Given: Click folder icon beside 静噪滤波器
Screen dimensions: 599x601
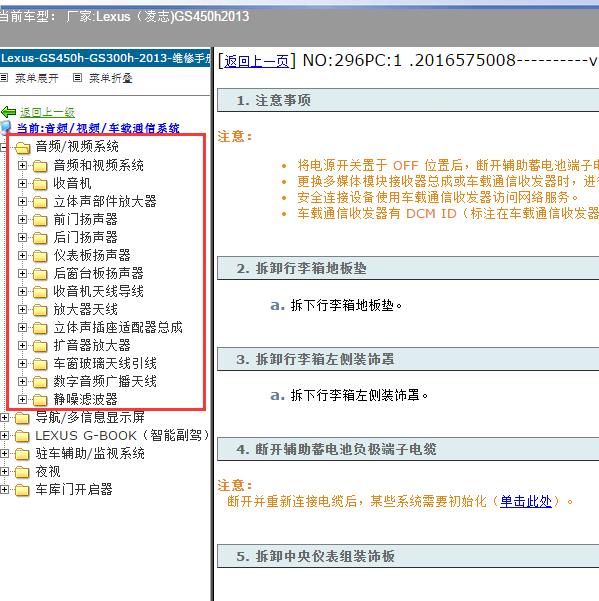Looking at the screenshot, I should click(x=40, y=400).
